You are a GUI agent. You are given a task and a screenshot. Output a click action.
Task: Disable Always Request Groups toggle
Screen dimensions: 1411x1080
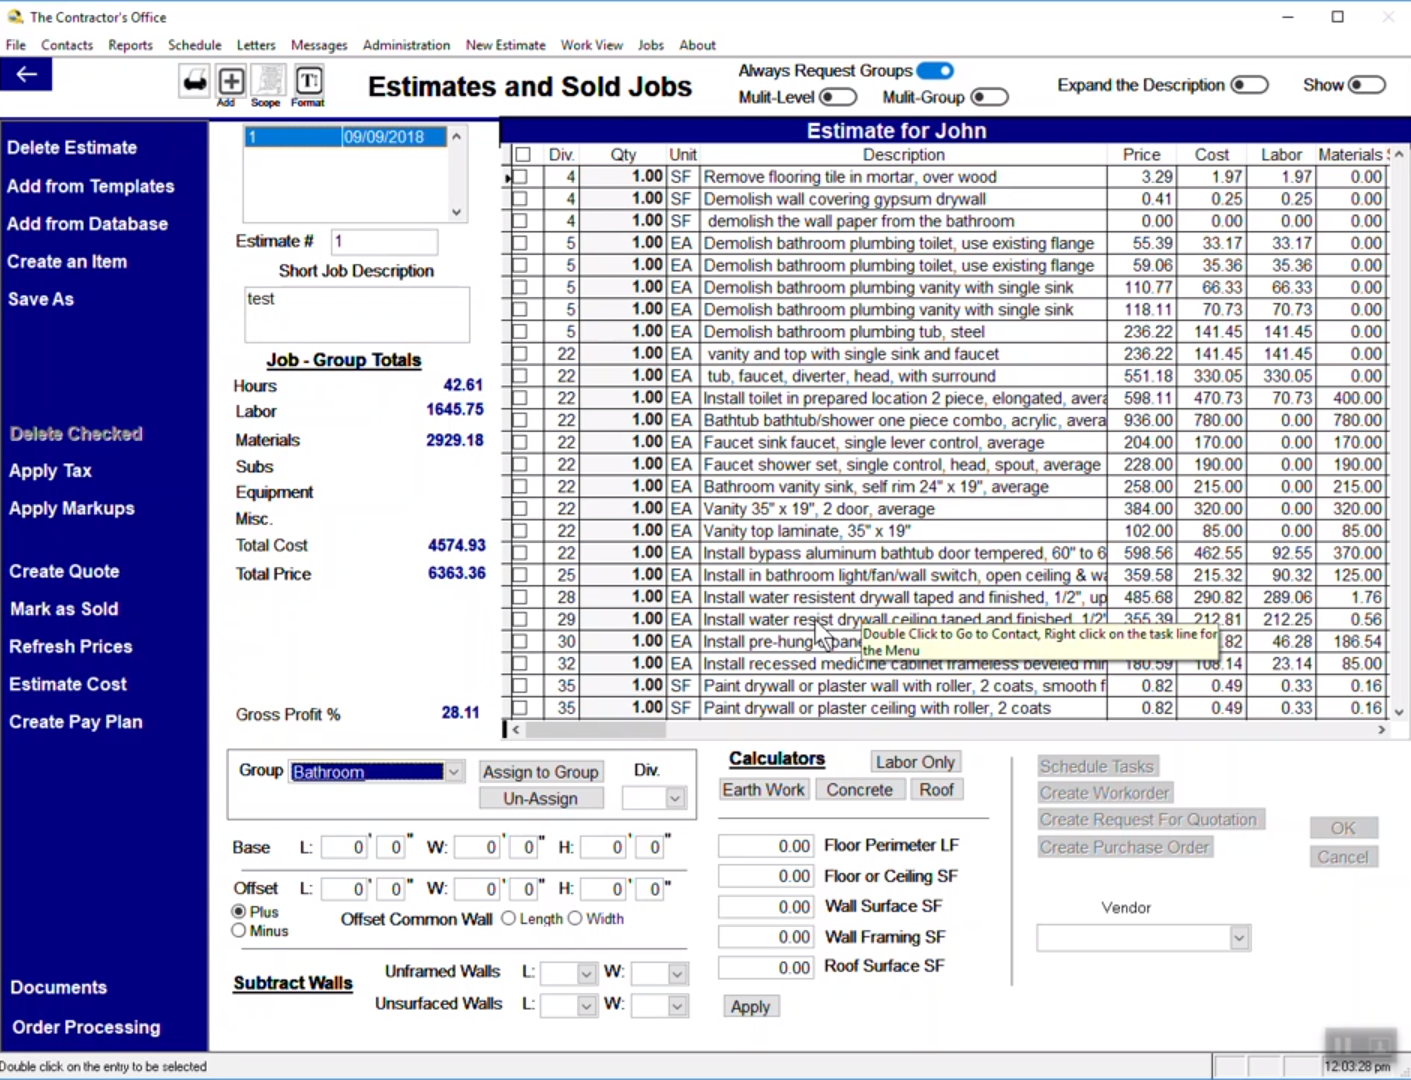[x=935, y=71]
